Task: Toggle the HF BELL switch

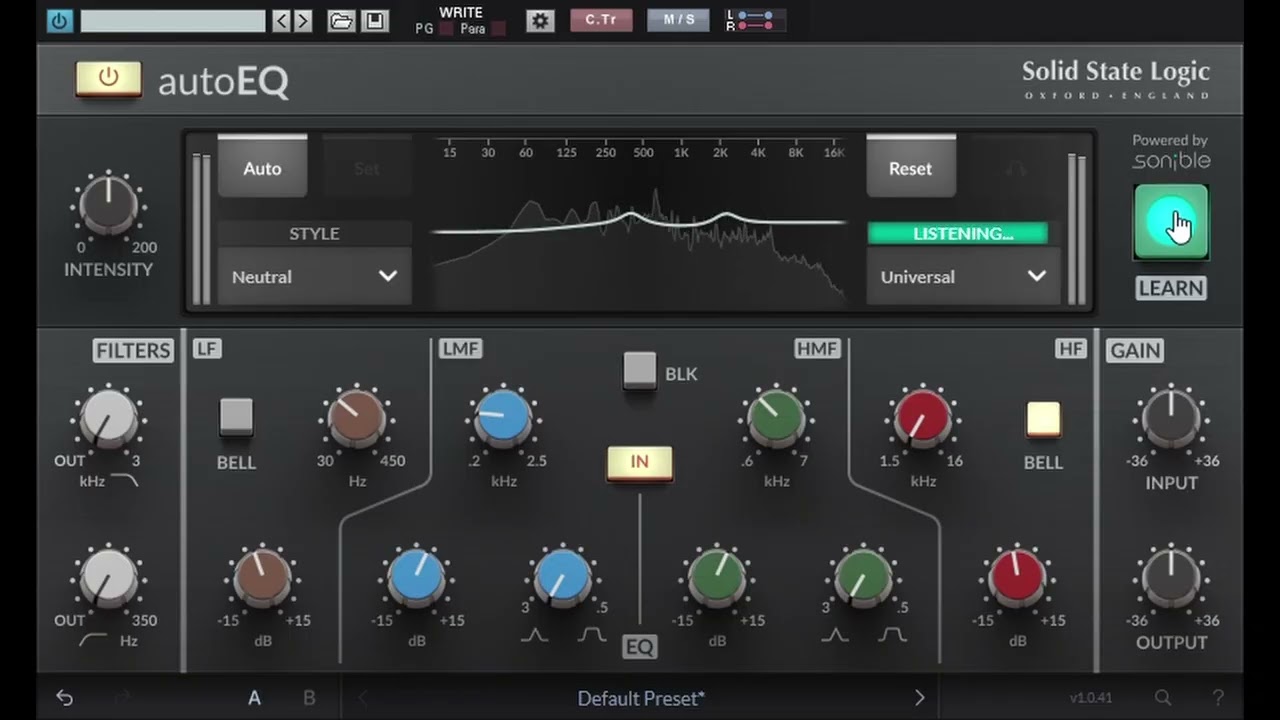Action: (x=1043, y=420)
